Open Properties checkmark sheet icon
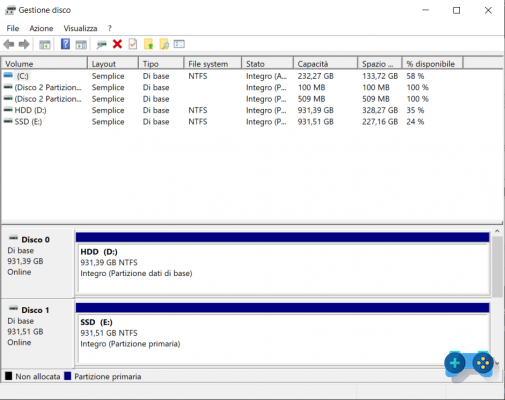Screen dimensions: 505x400 point(133,44)
